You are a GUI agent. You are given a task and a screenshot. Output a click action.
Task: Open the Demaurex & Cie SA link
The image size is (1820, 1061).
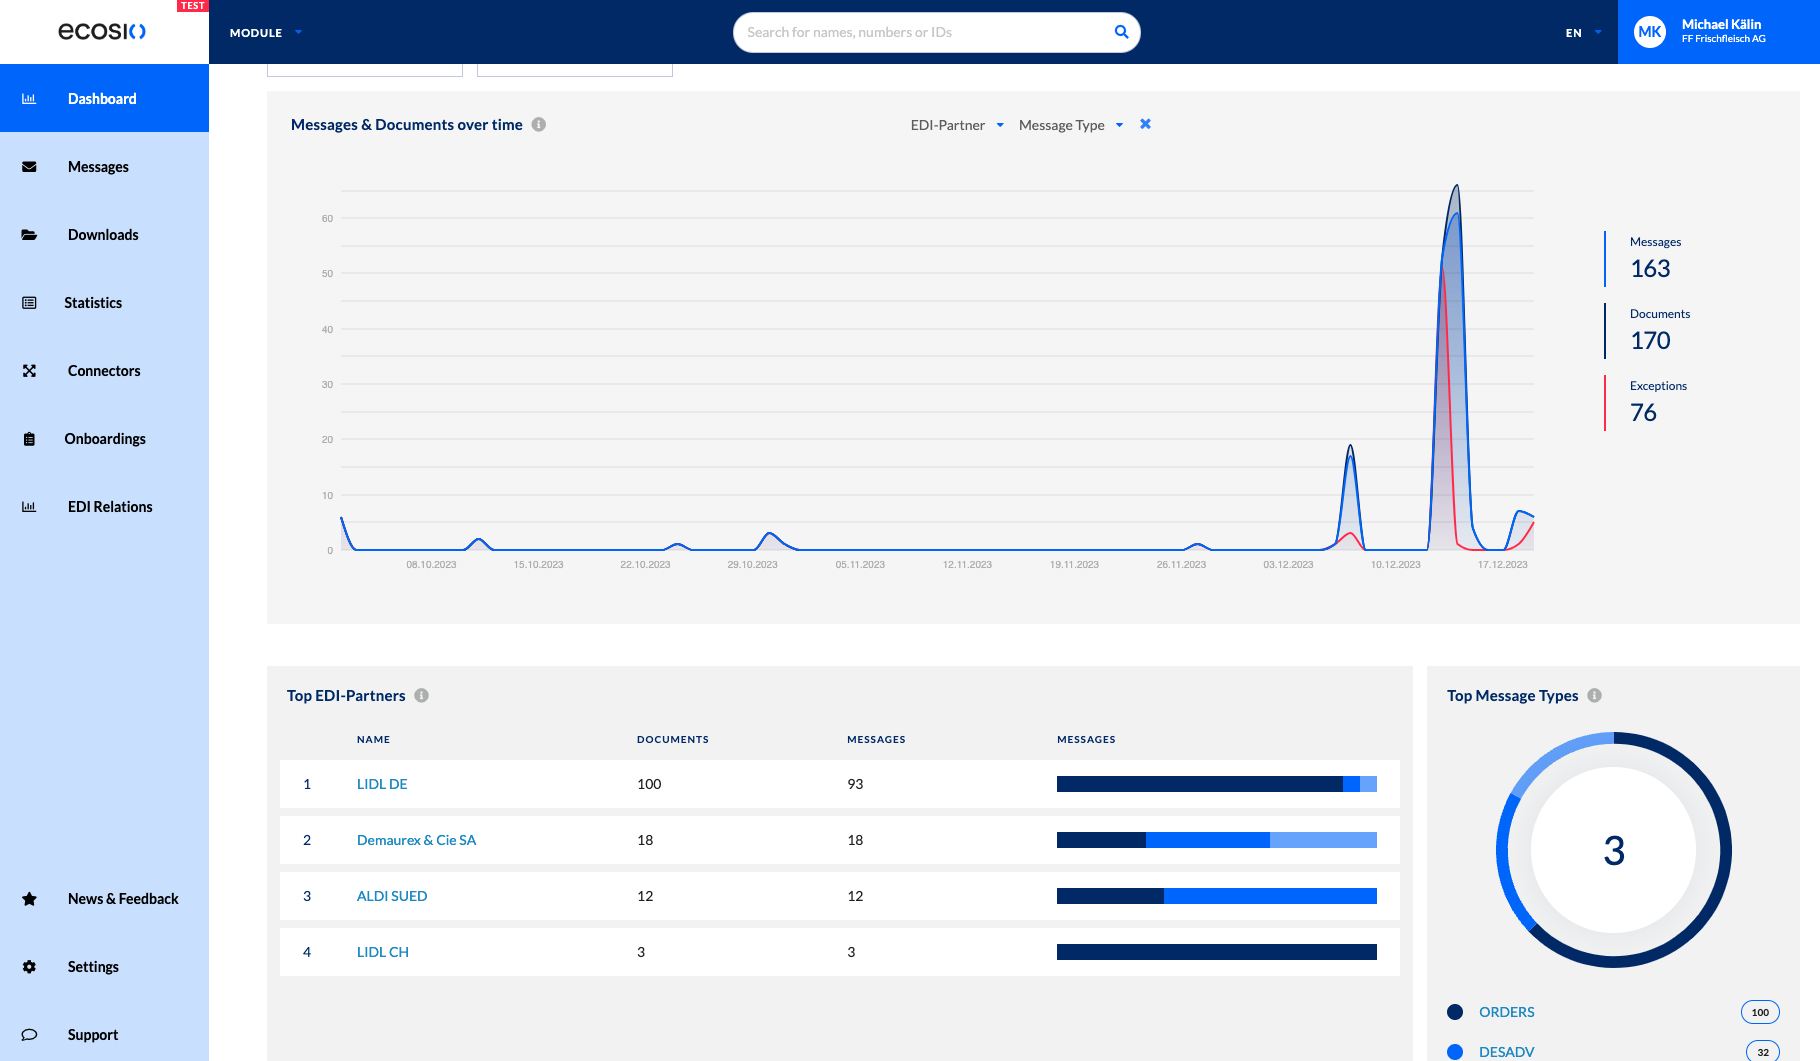click(x=416, y=840)
